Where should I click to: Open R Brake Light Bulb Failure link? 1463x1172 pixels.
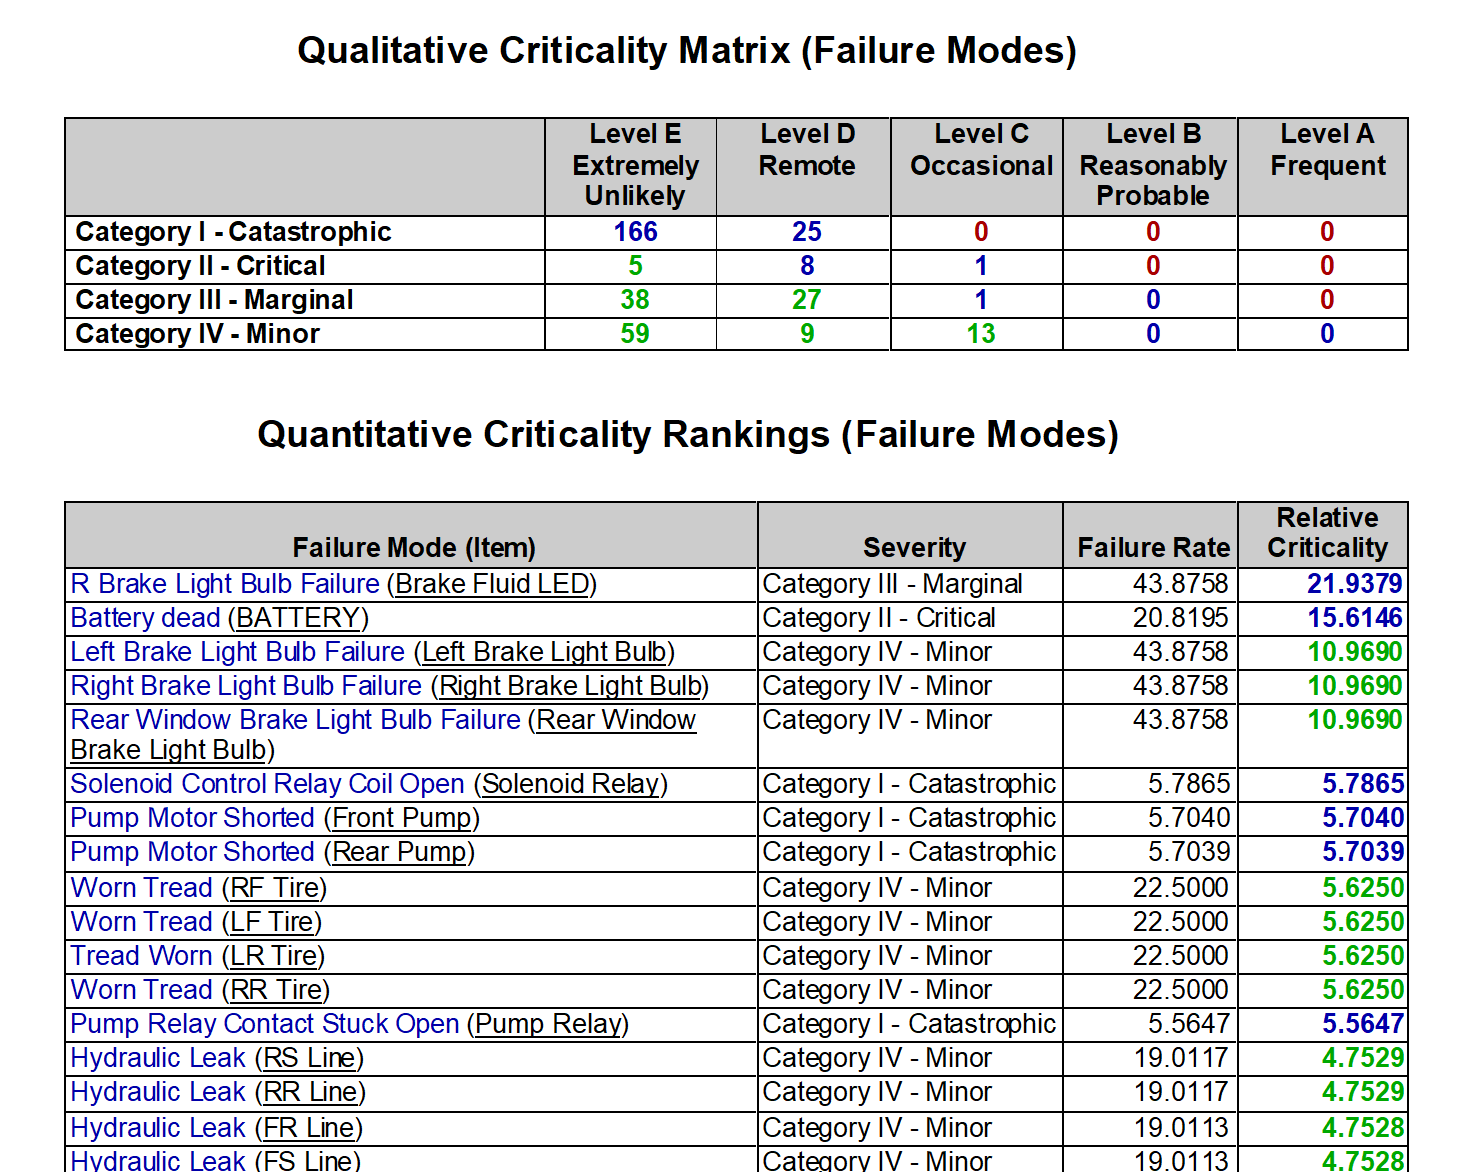(225, 584)
